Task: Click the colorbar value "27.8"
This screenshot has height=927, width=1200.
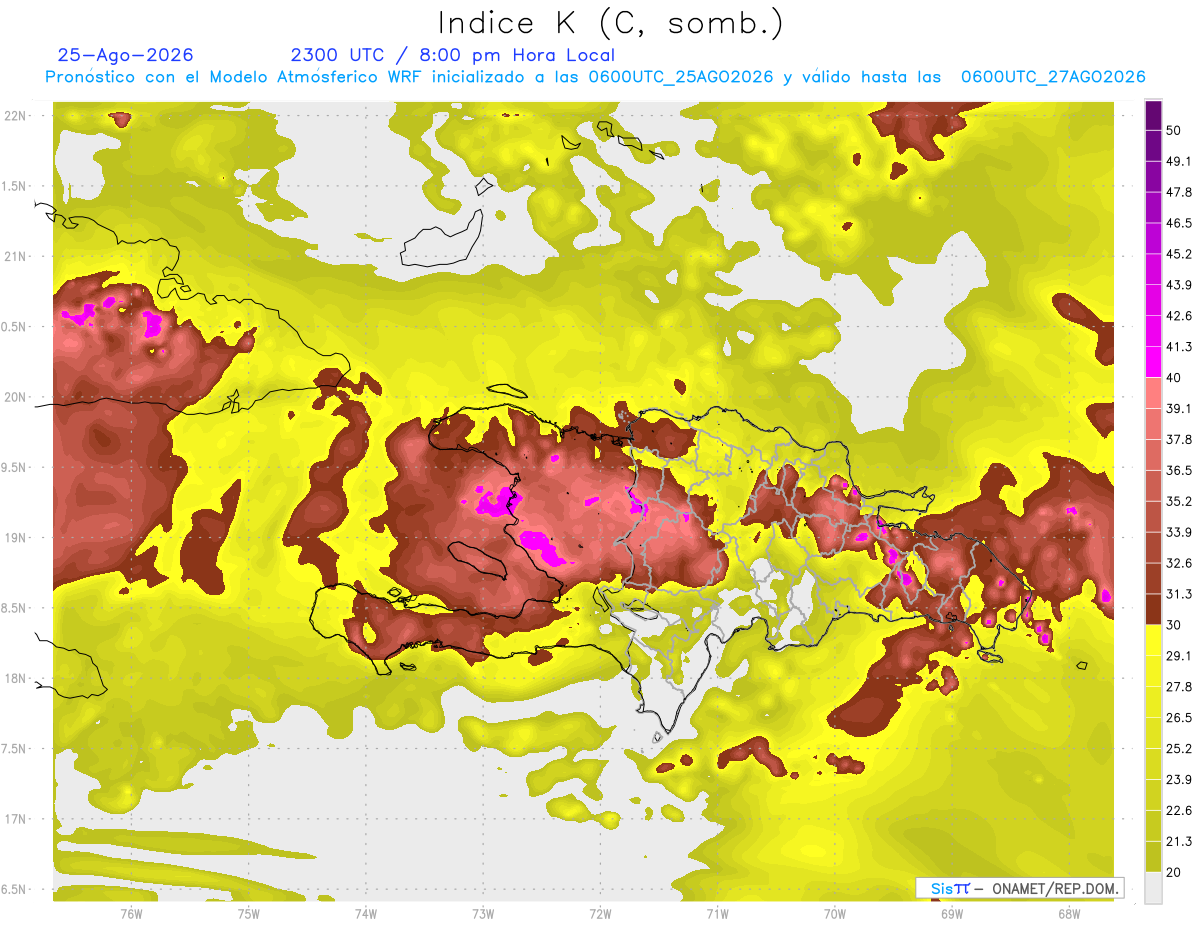Action: (x=1179, y=686)
